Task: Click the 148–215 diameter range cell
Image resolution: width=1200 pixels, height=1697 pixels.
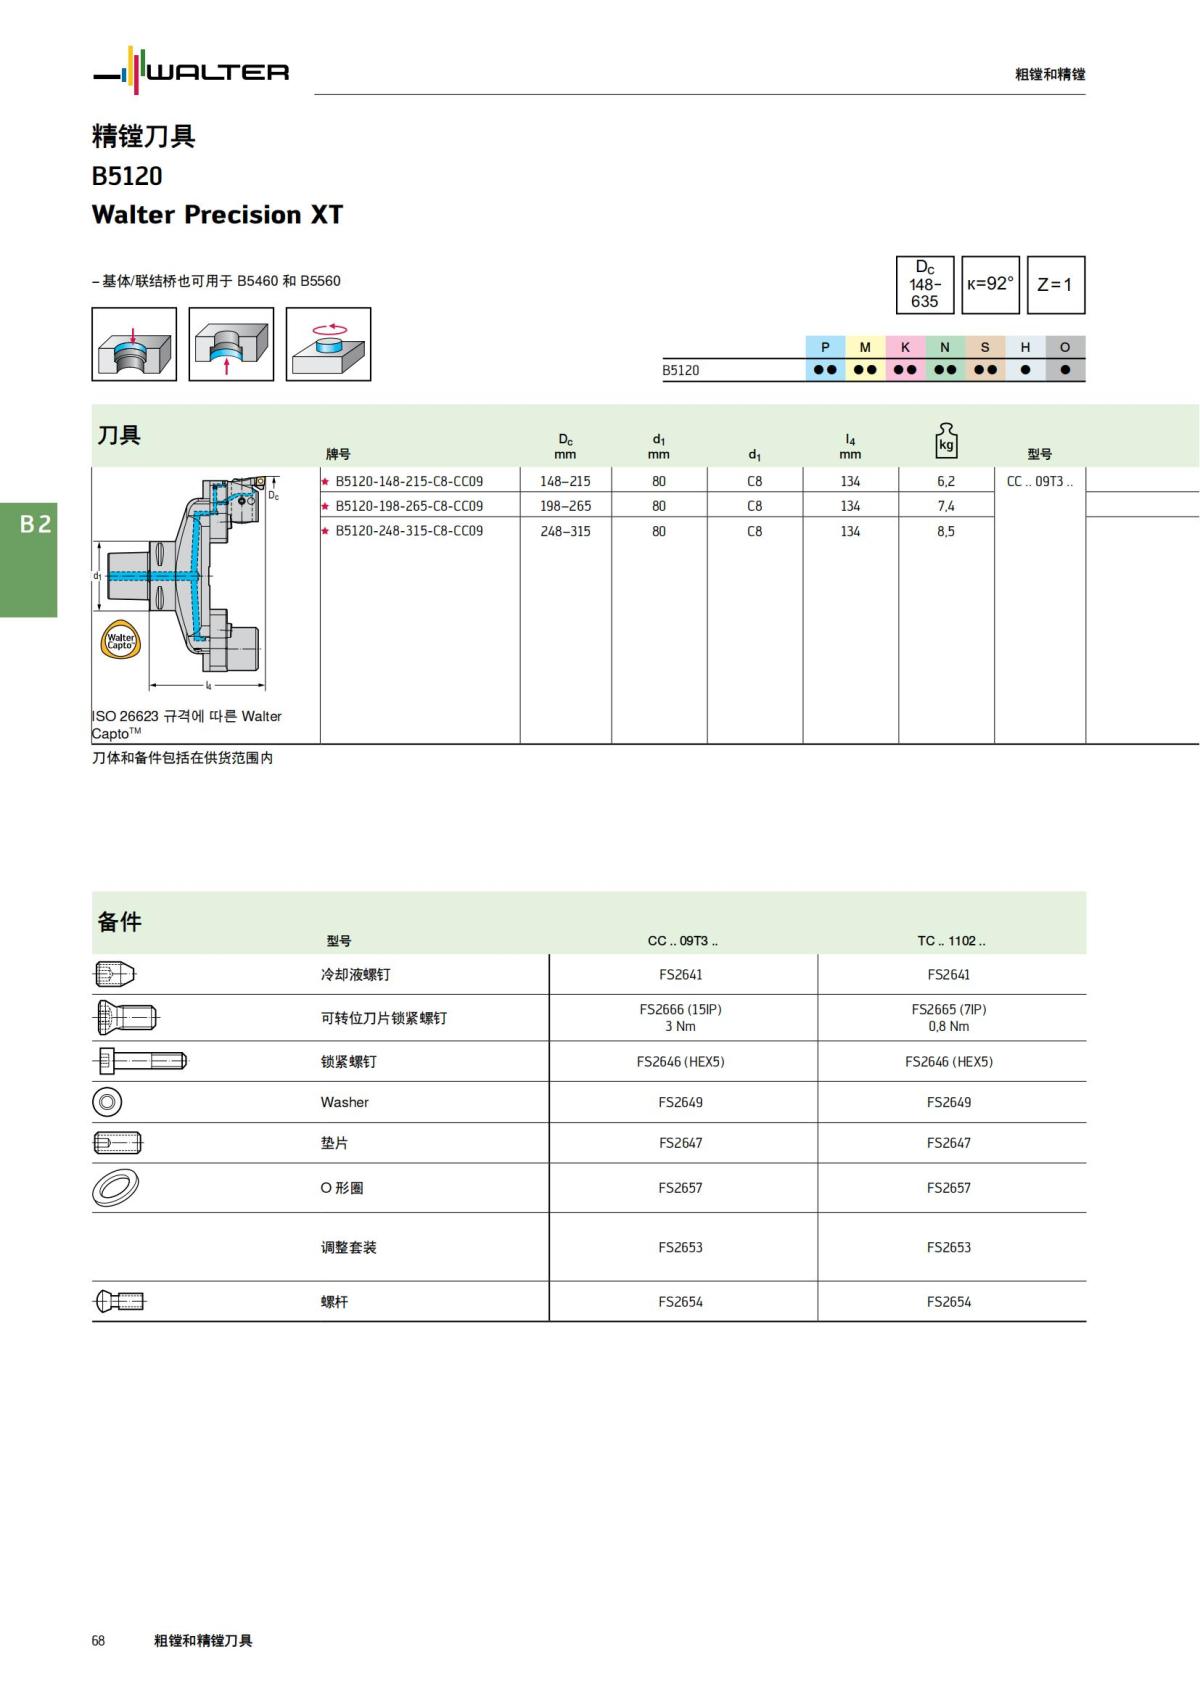Action: click(566, 481)
